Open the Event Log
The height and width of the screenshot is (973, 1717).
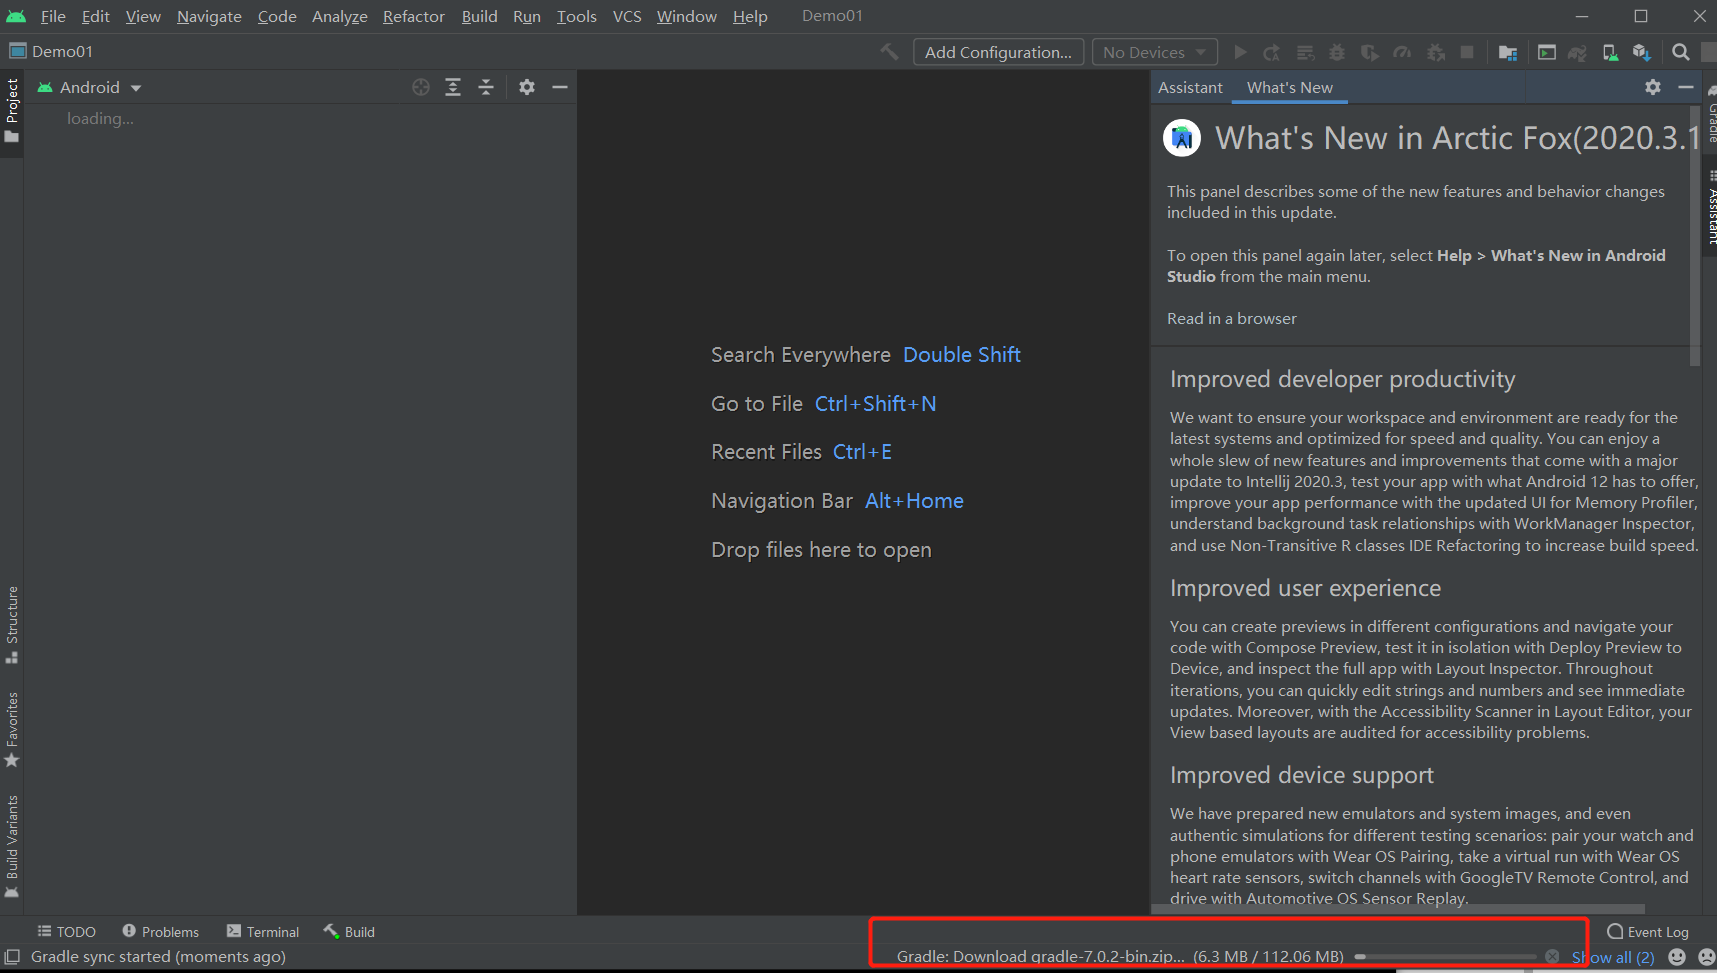[1647, 931]
